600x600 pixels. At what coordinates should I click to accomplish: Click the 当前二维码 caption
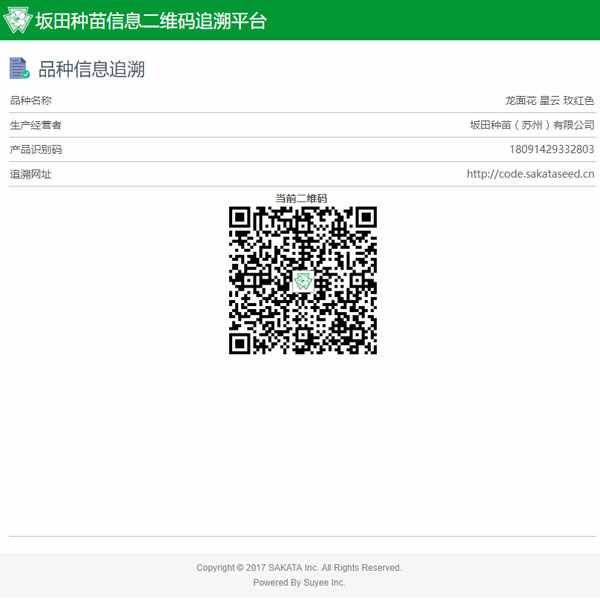[x=301, y=198]
